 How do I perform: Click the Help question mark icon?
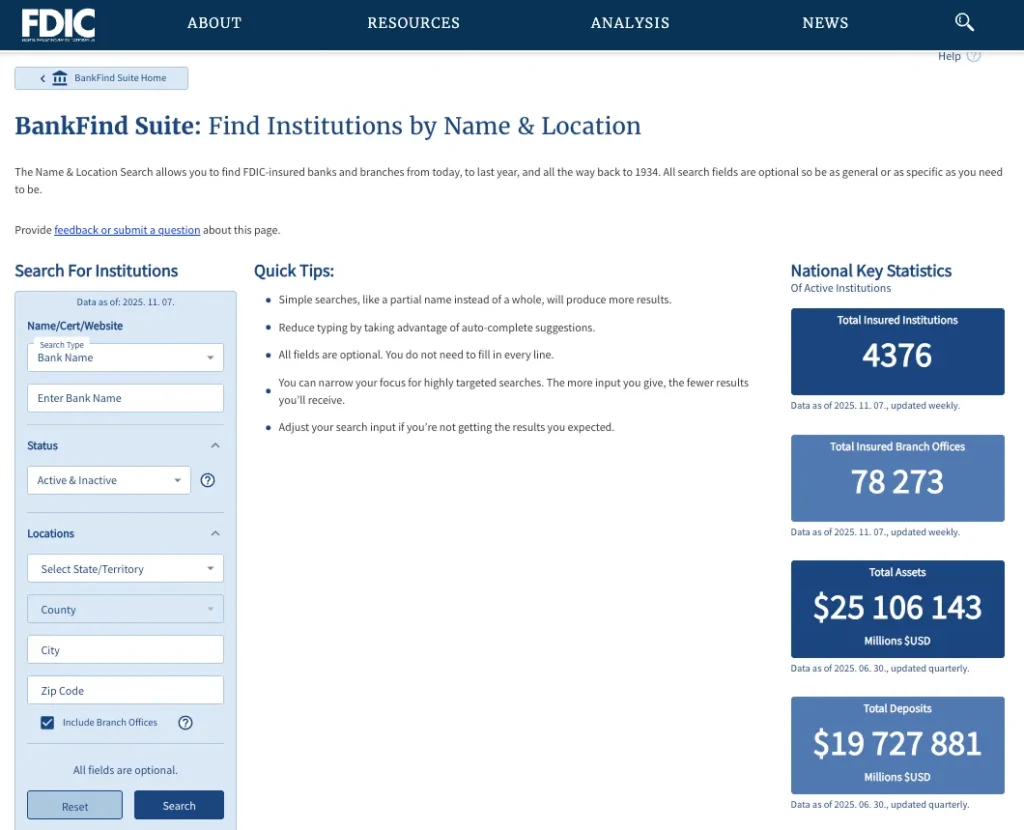click(x=973, y=56)
